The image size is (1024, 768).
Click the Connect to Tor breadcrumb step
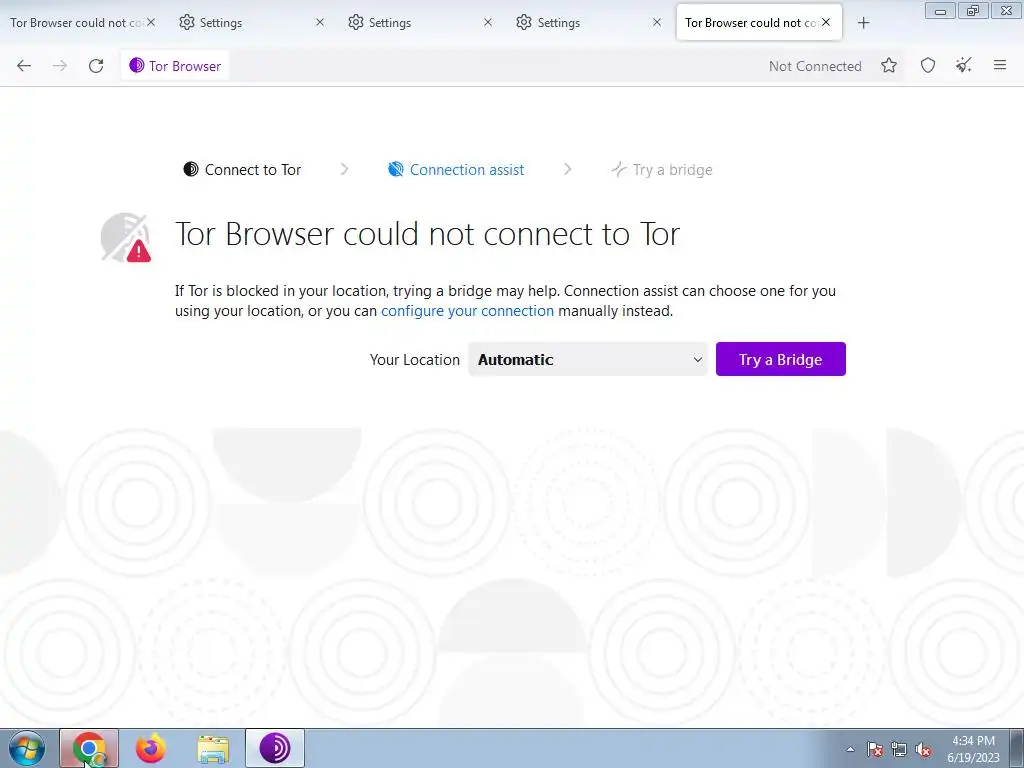coord(242,170)
